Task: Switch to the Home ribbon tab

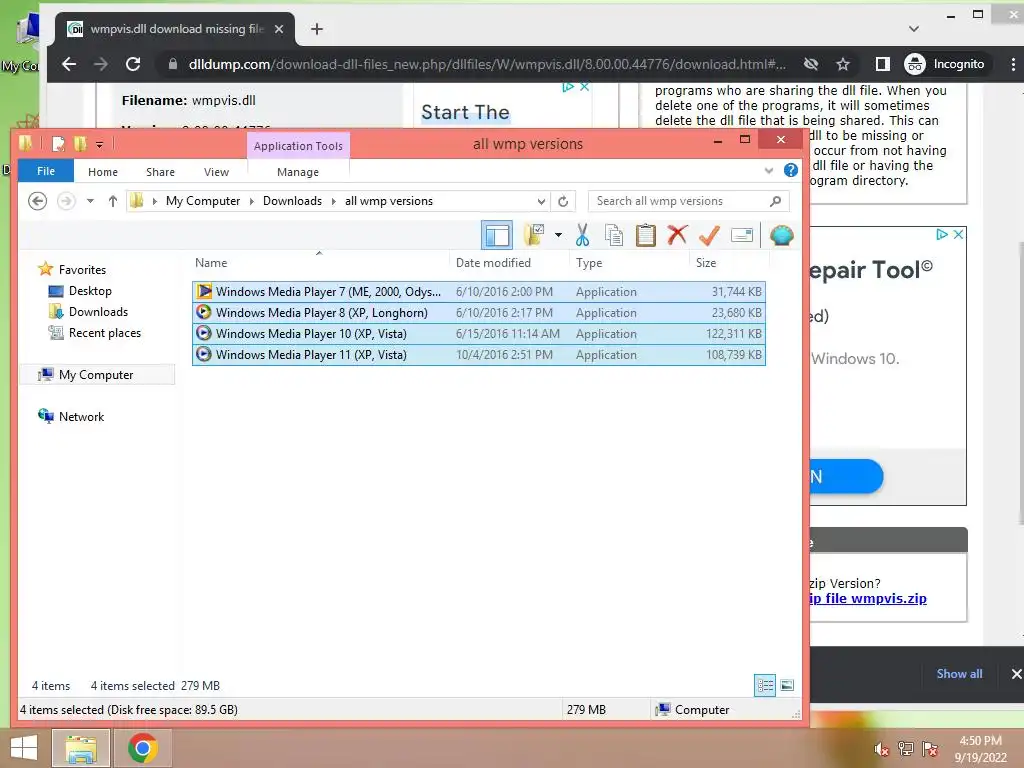Action: tap(103, 172)
